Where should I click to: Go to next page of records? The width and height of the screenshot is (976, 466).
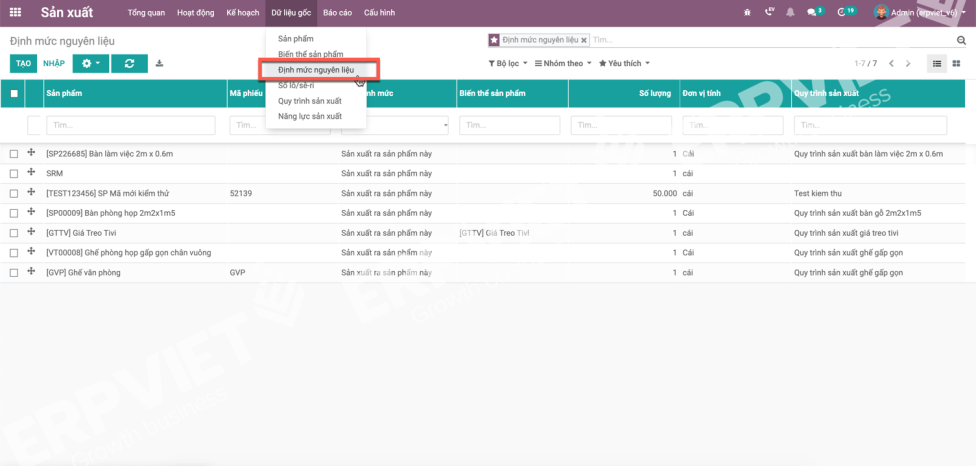click(908, 63)
